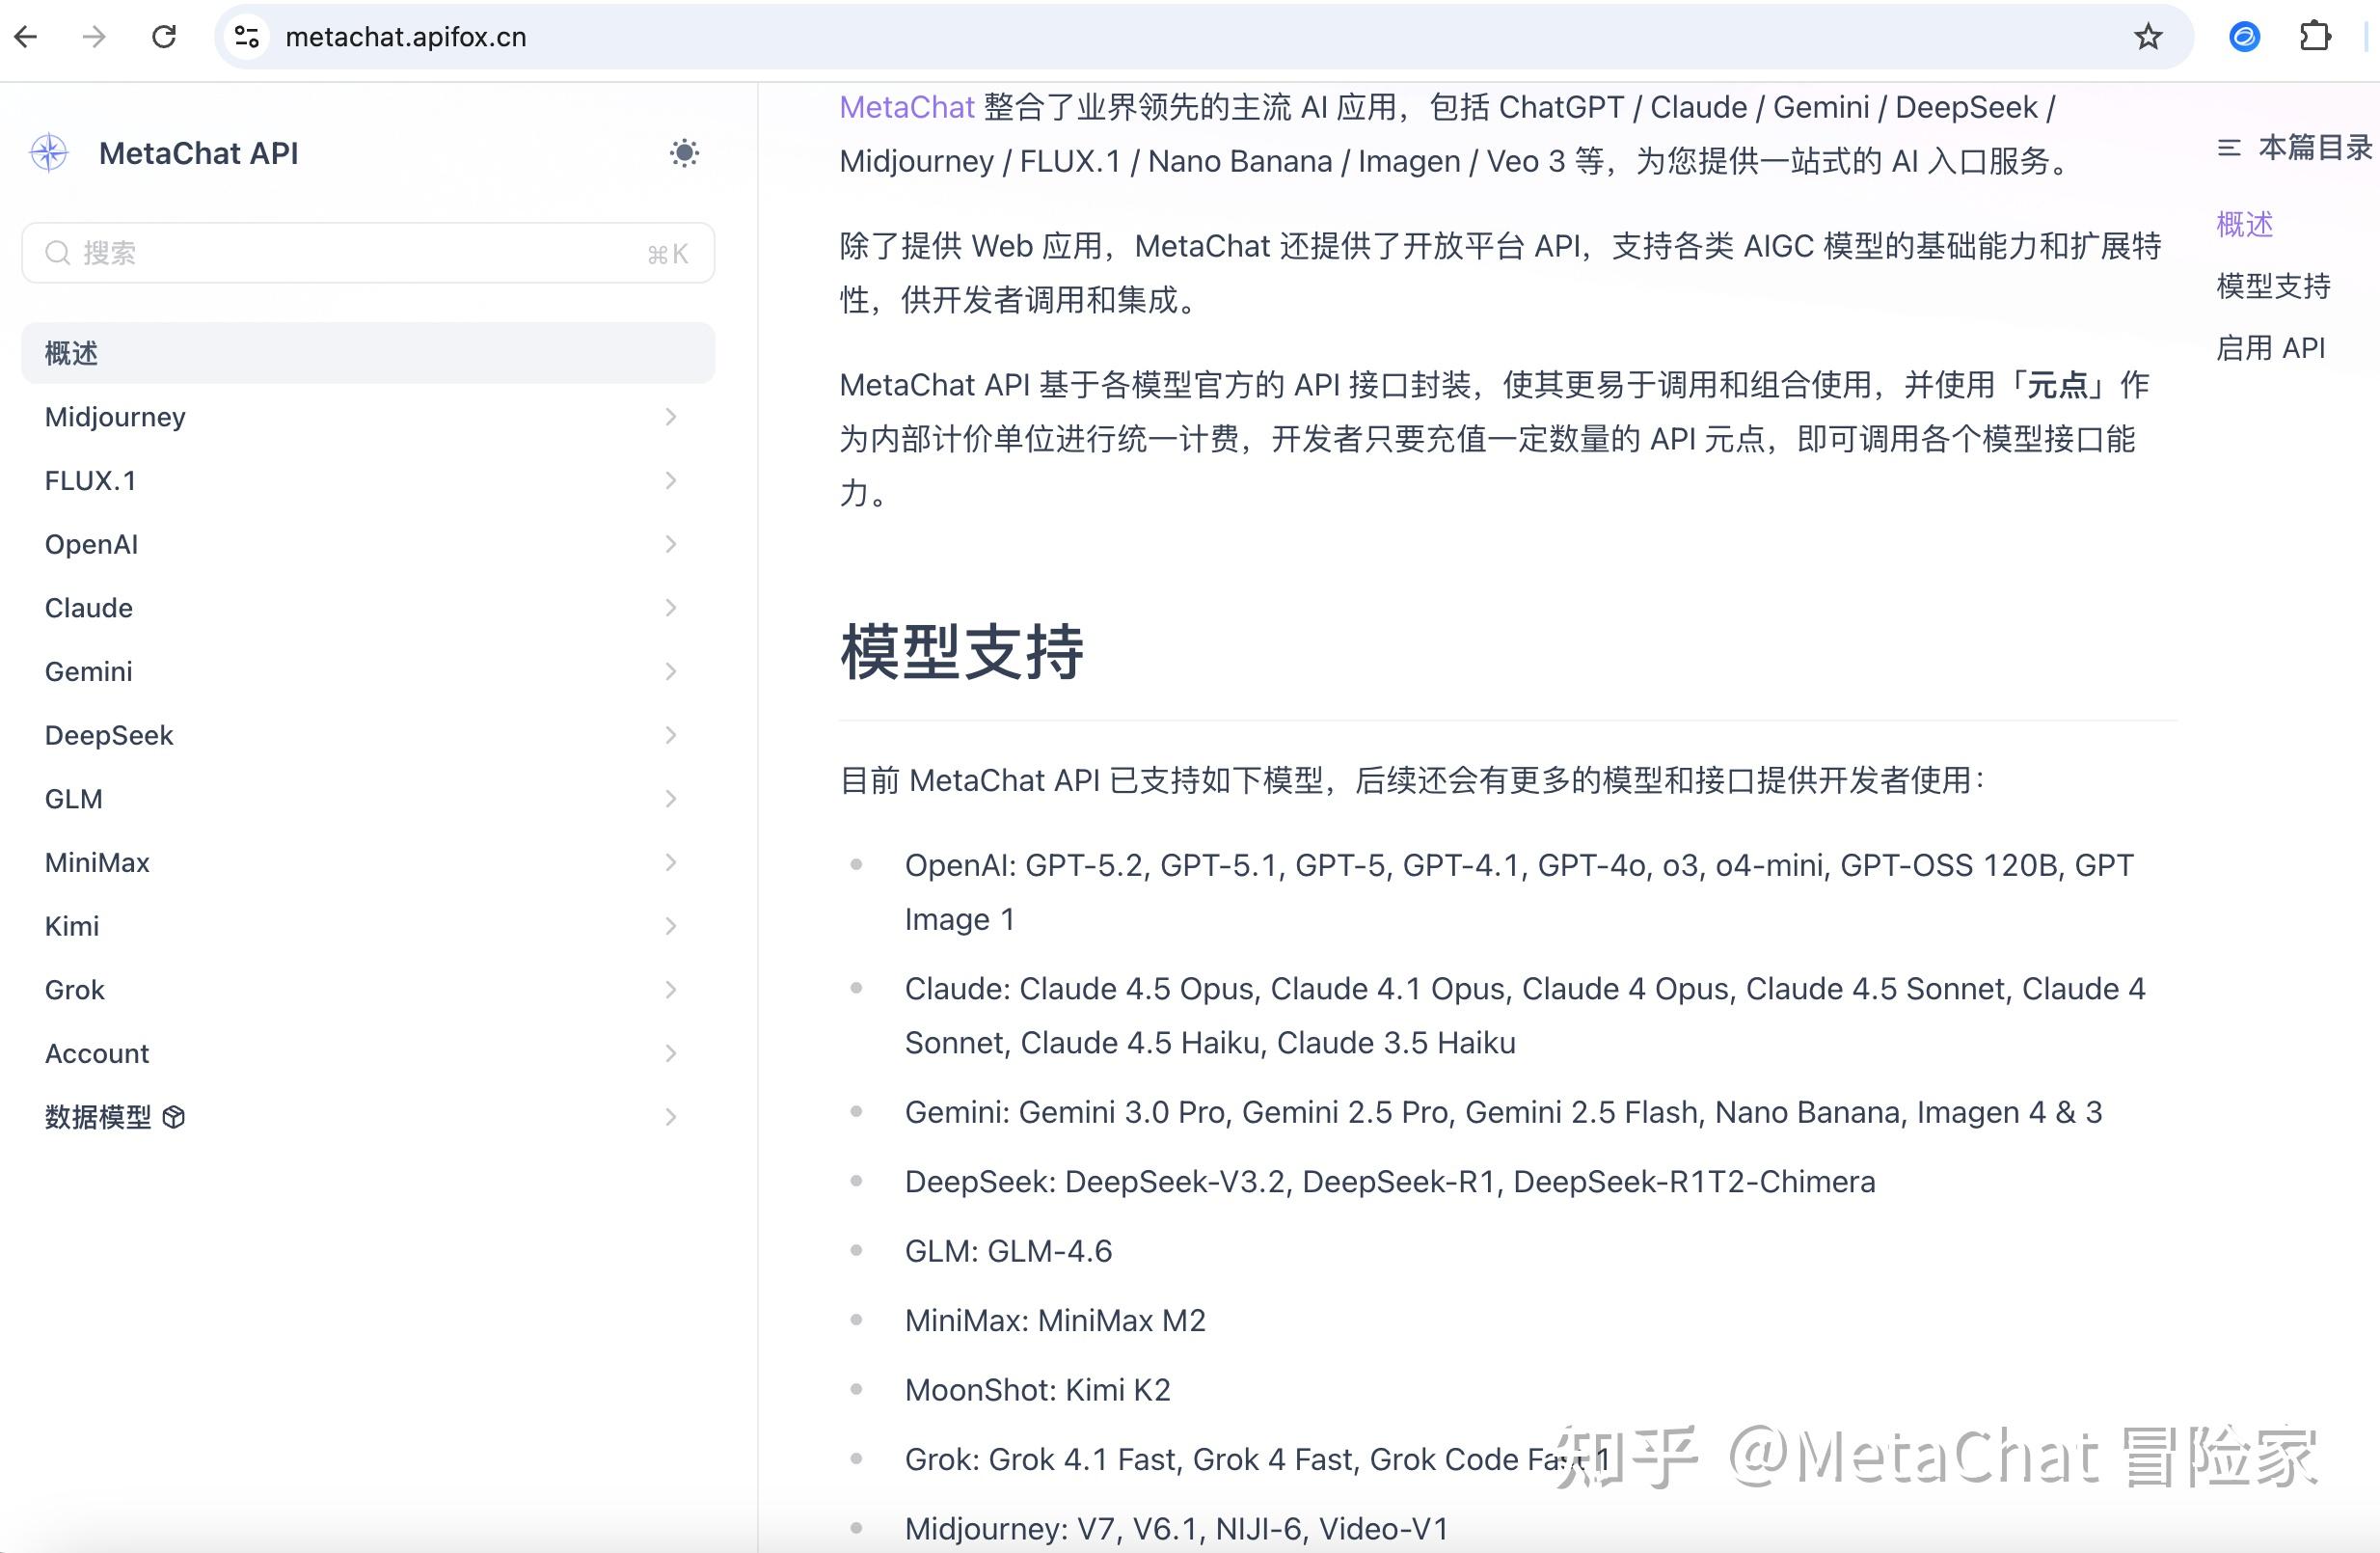Image resolution: width=2380 pixels, height=1553 pixels.
Task: Expand the Grok section chevron
Action: click(x=670, y=989)
